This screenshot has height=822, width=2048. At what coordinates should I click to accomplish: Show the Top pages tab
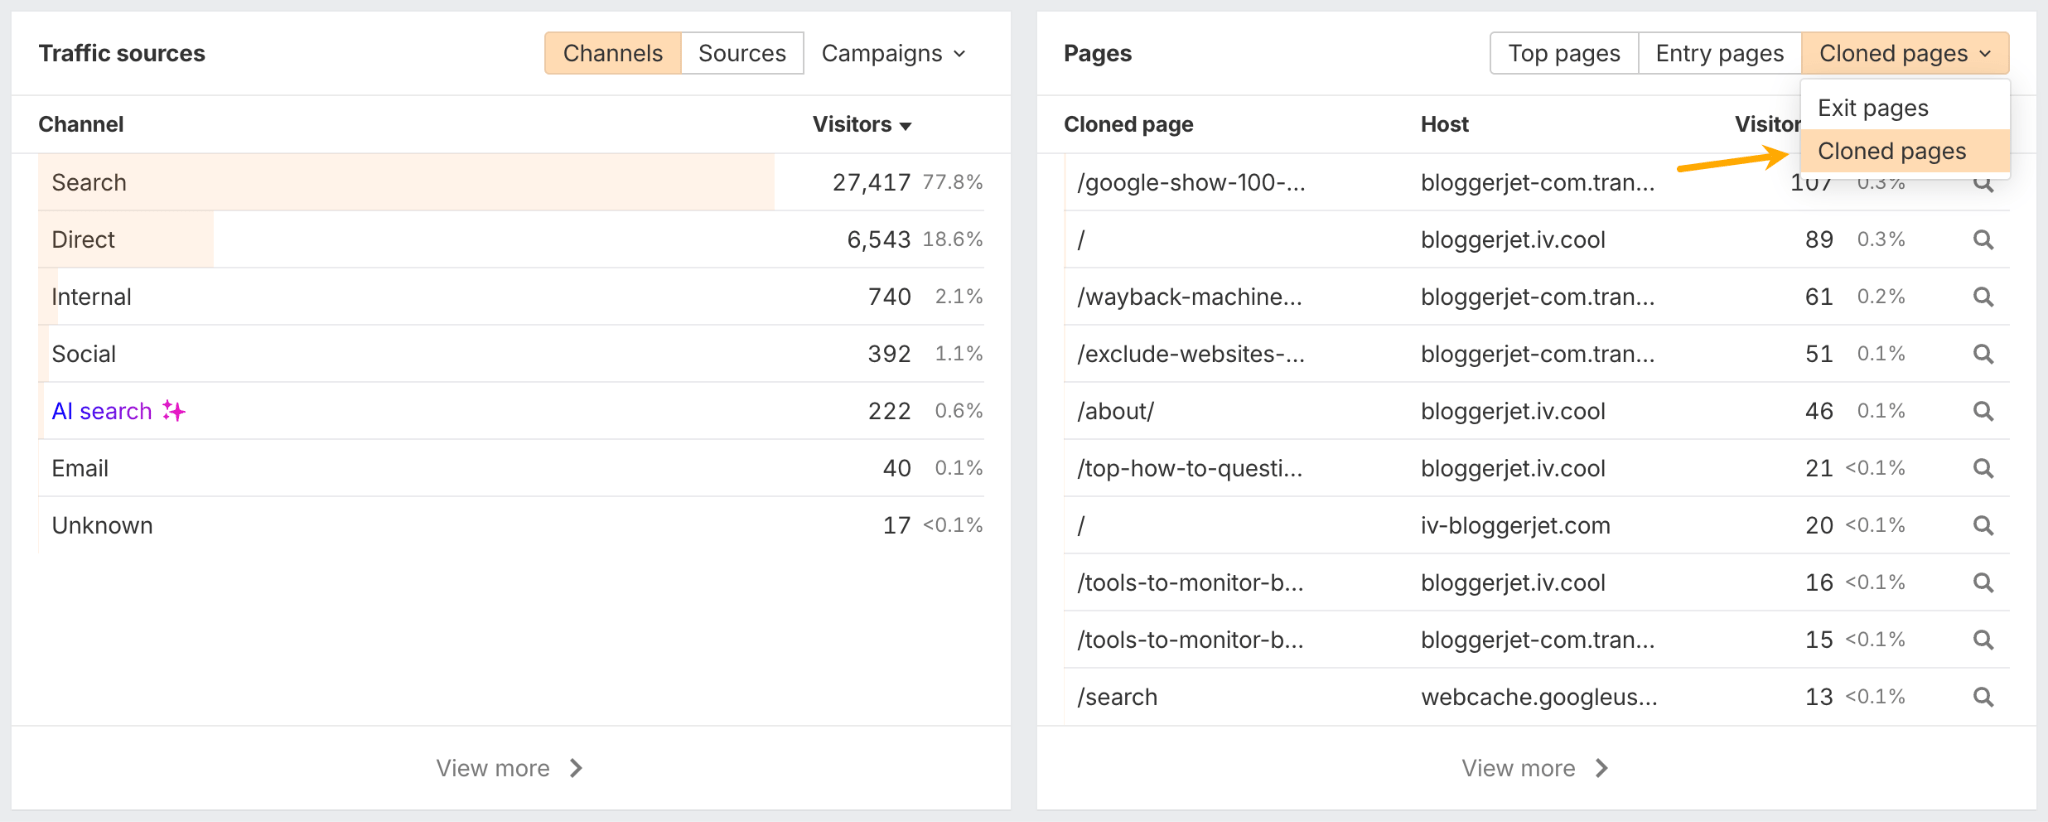click(1563, 53)
